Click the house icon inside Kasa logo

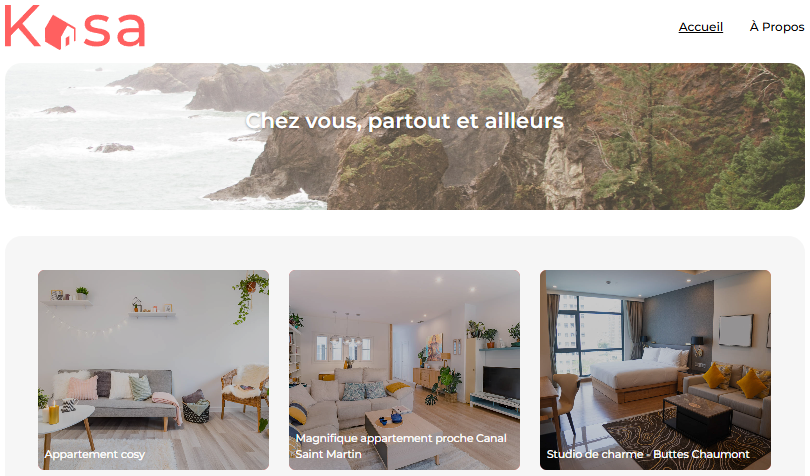point(60,32)
